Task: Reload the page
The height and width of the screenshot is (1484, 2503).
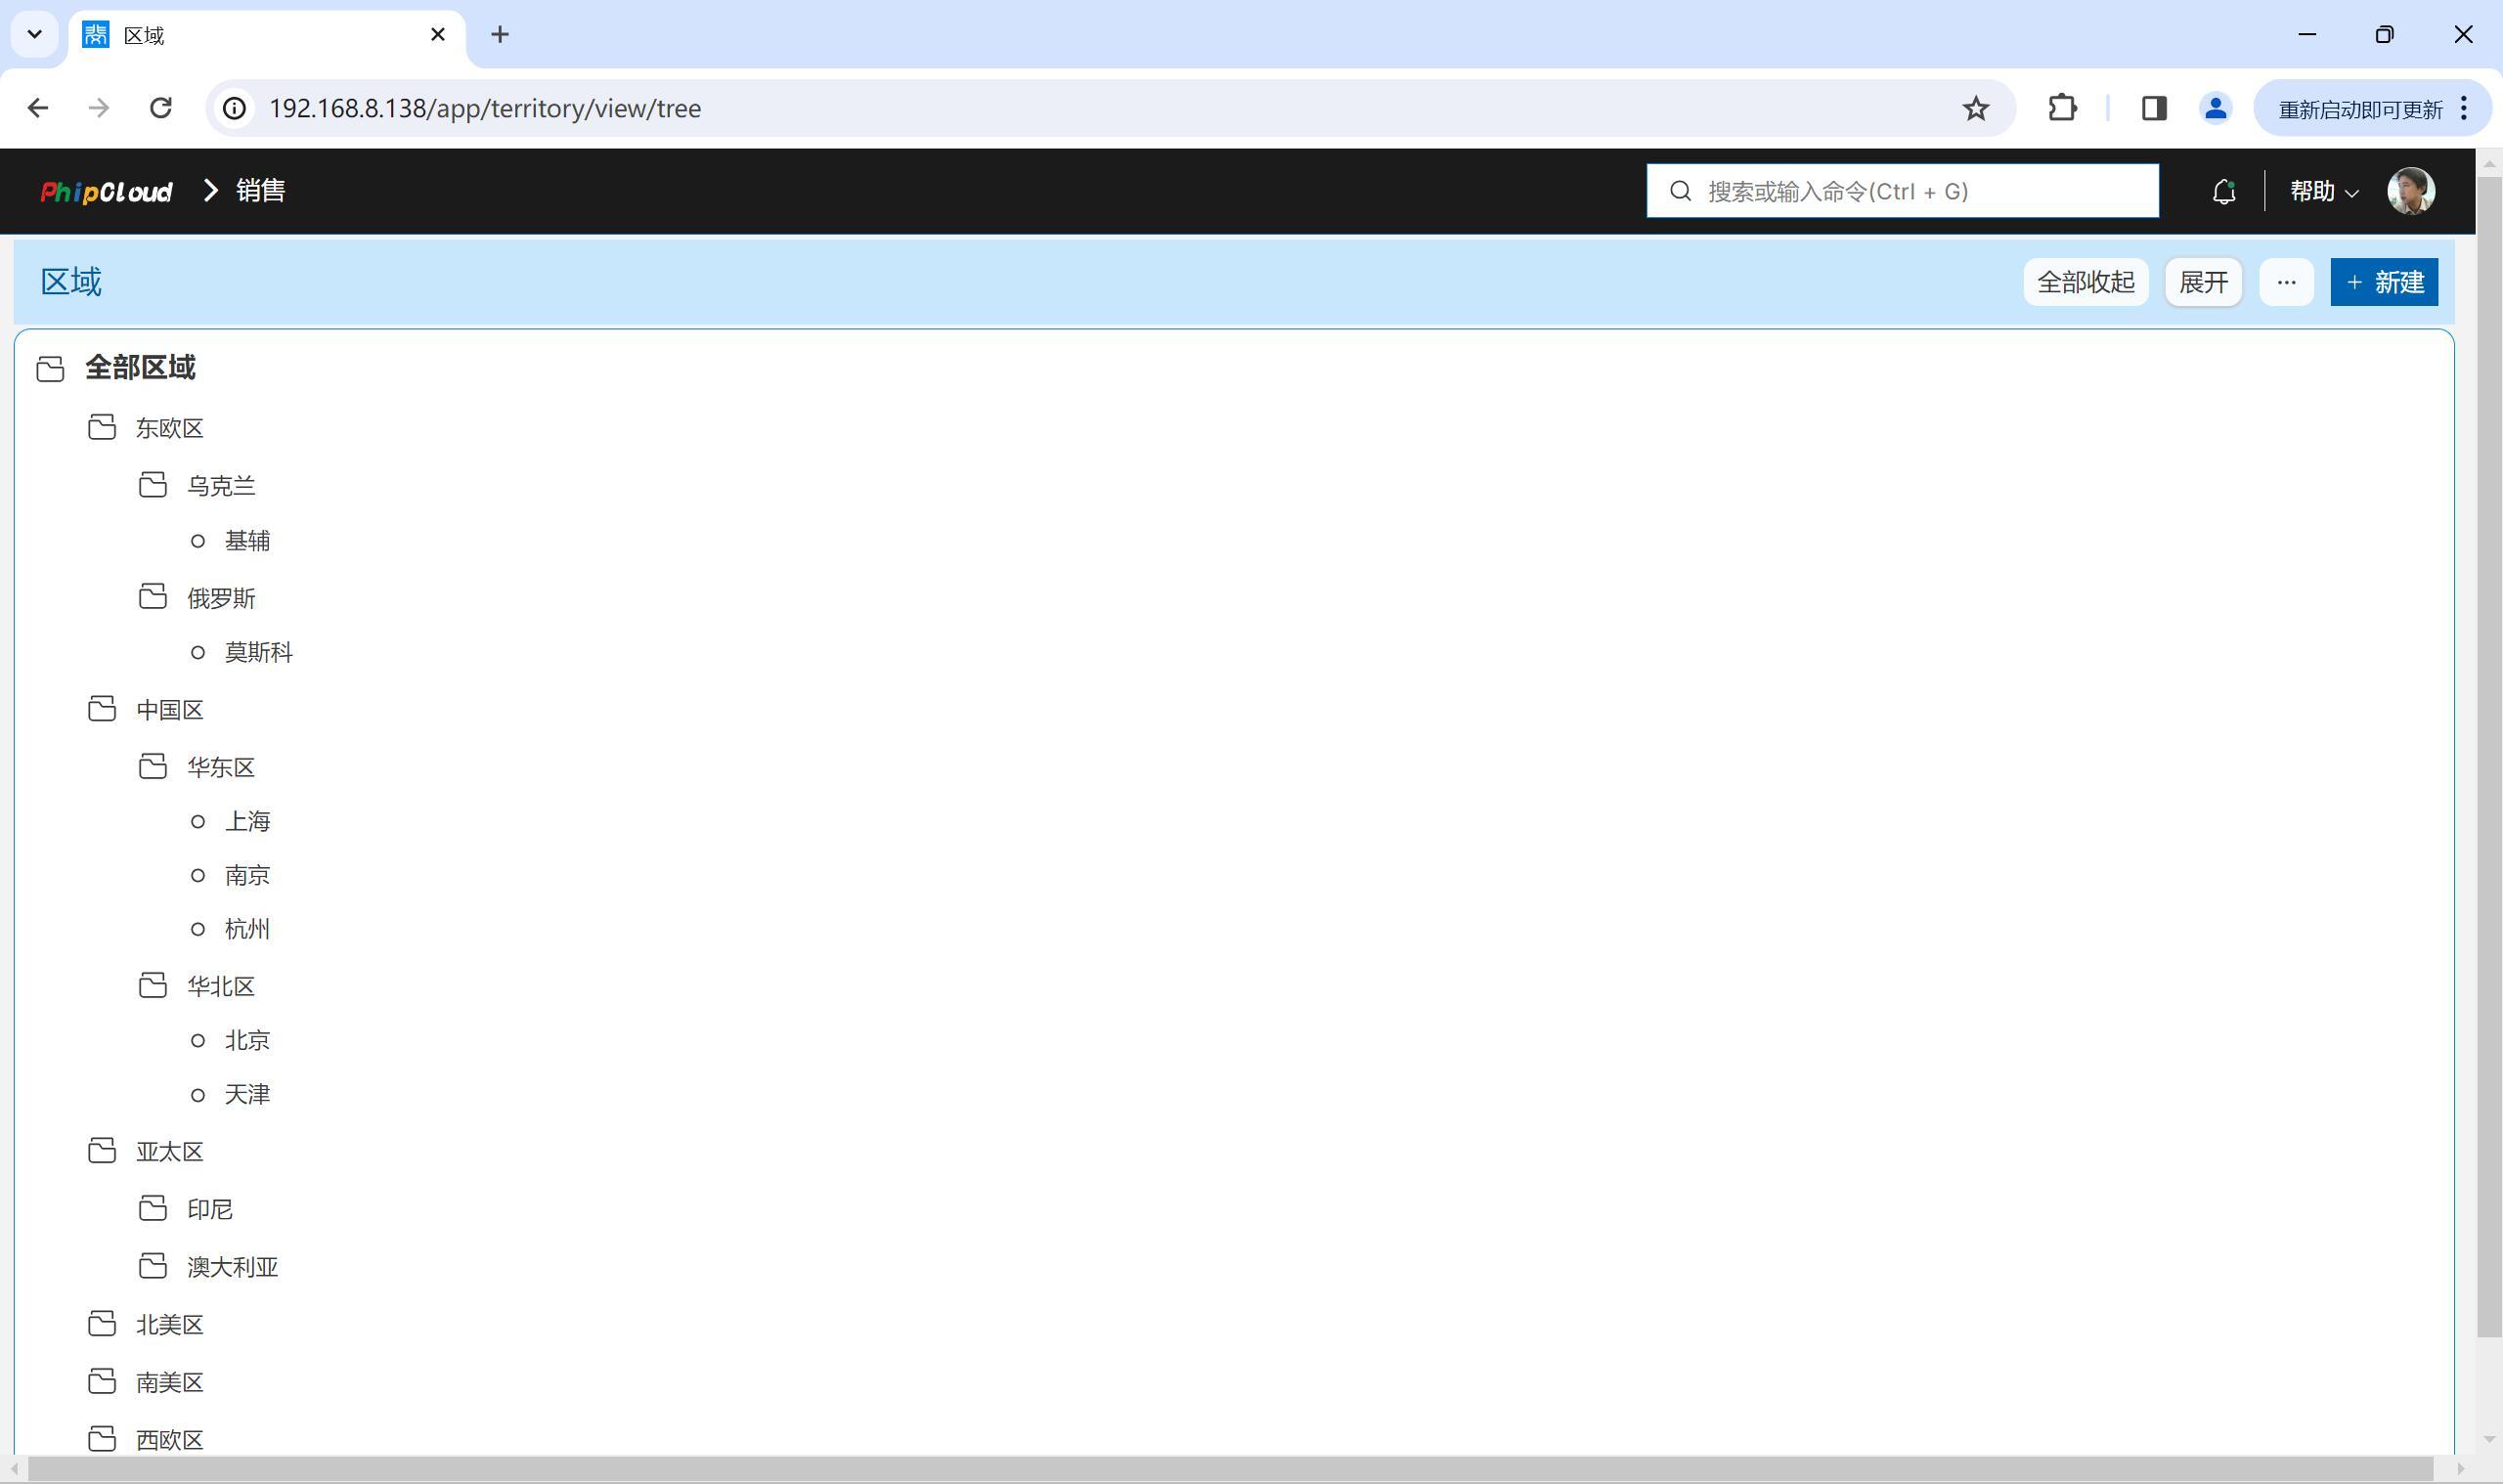Action: [161, 108]
